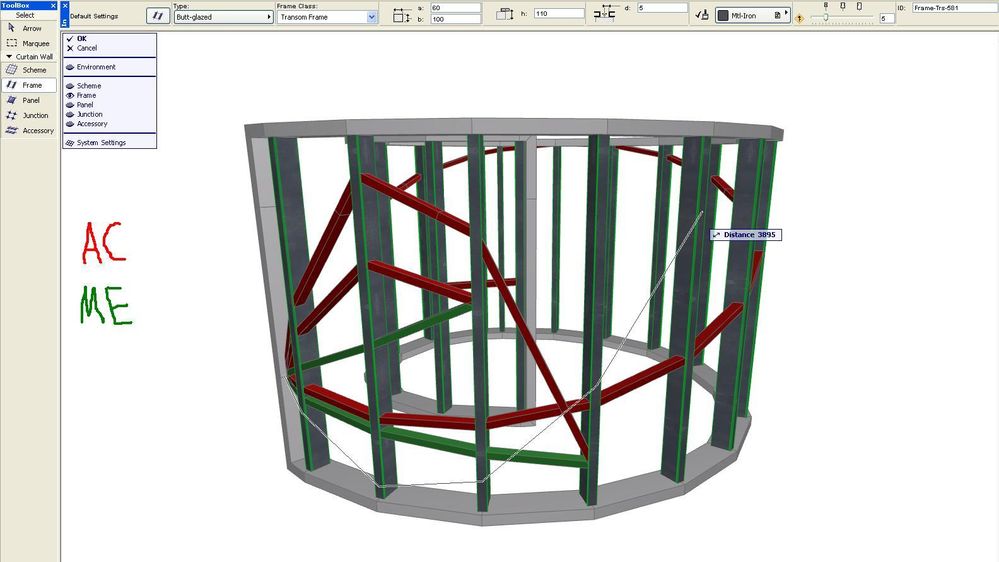Click the frame height dimension icon
This screenshot has width=999, height=562.
[x=505, y=13]
